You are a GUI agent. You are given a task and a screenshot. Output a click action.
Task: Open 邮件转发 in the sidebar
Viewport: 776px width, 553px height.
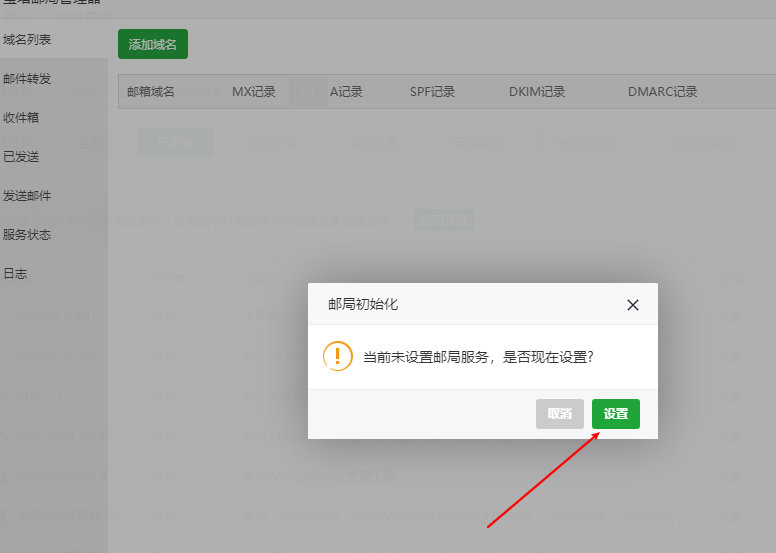click(27, 79)
